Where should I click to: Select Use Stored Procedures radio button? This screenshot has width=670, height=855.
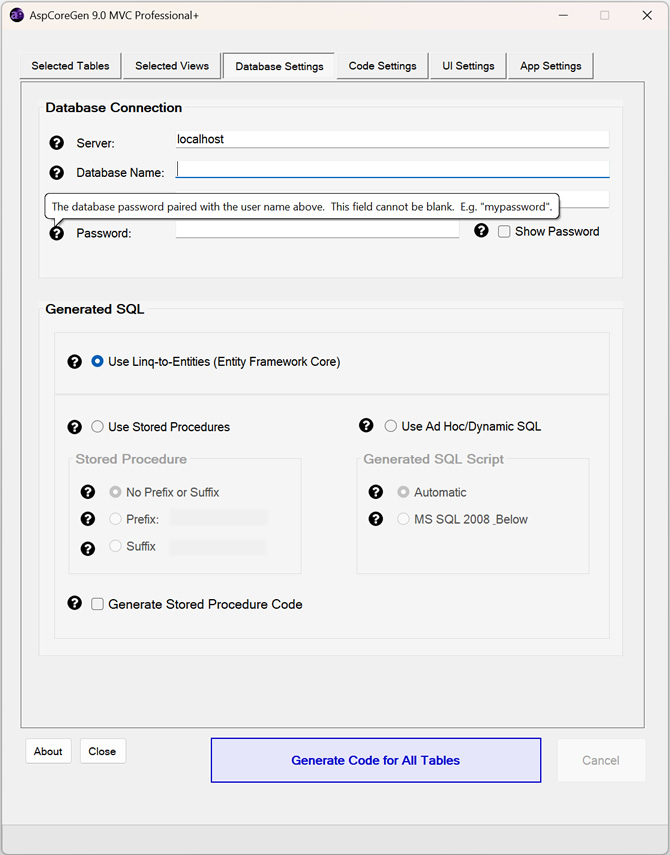(x=97, y=426)
